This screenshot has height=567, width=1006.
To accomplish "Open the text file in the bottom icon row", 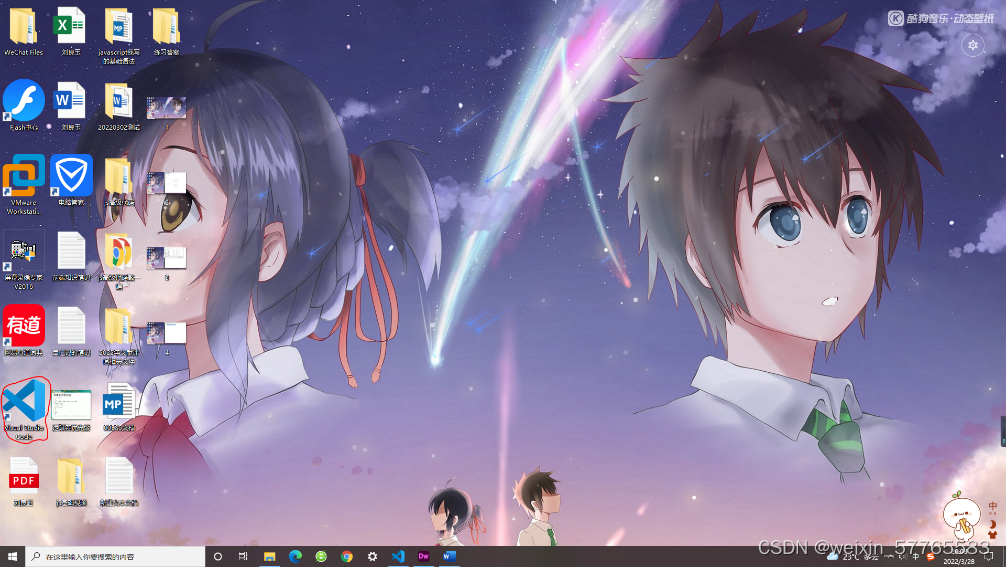I will tap(119, 481).
